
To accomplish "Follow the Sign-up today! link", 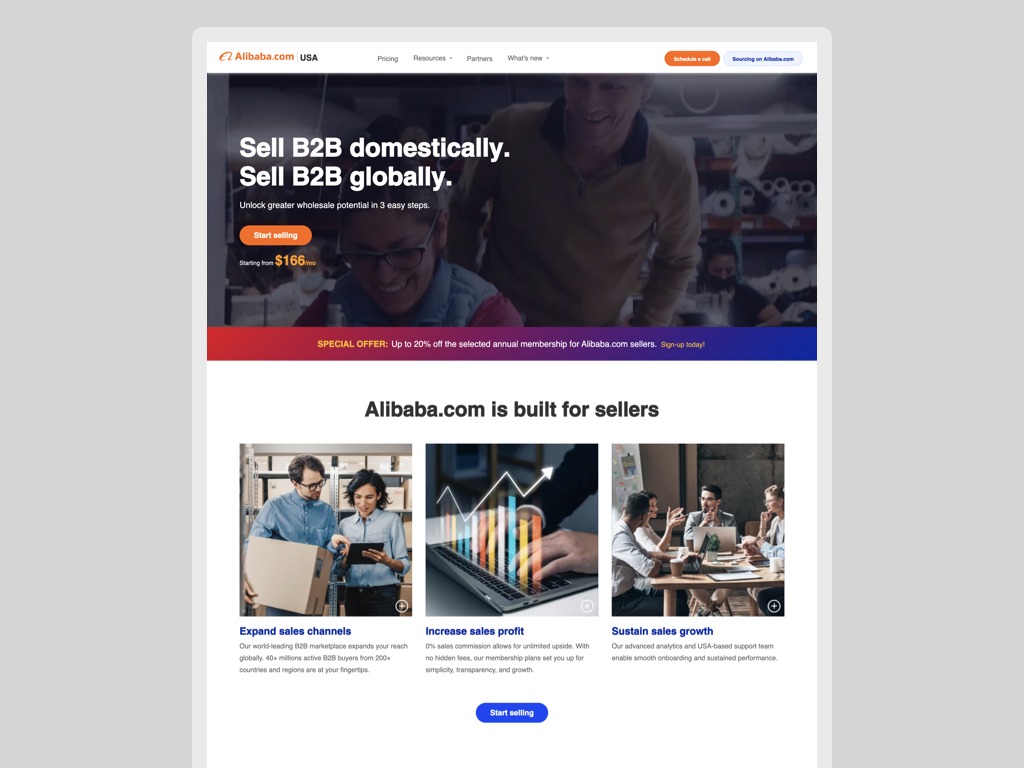I will (682, 344).
